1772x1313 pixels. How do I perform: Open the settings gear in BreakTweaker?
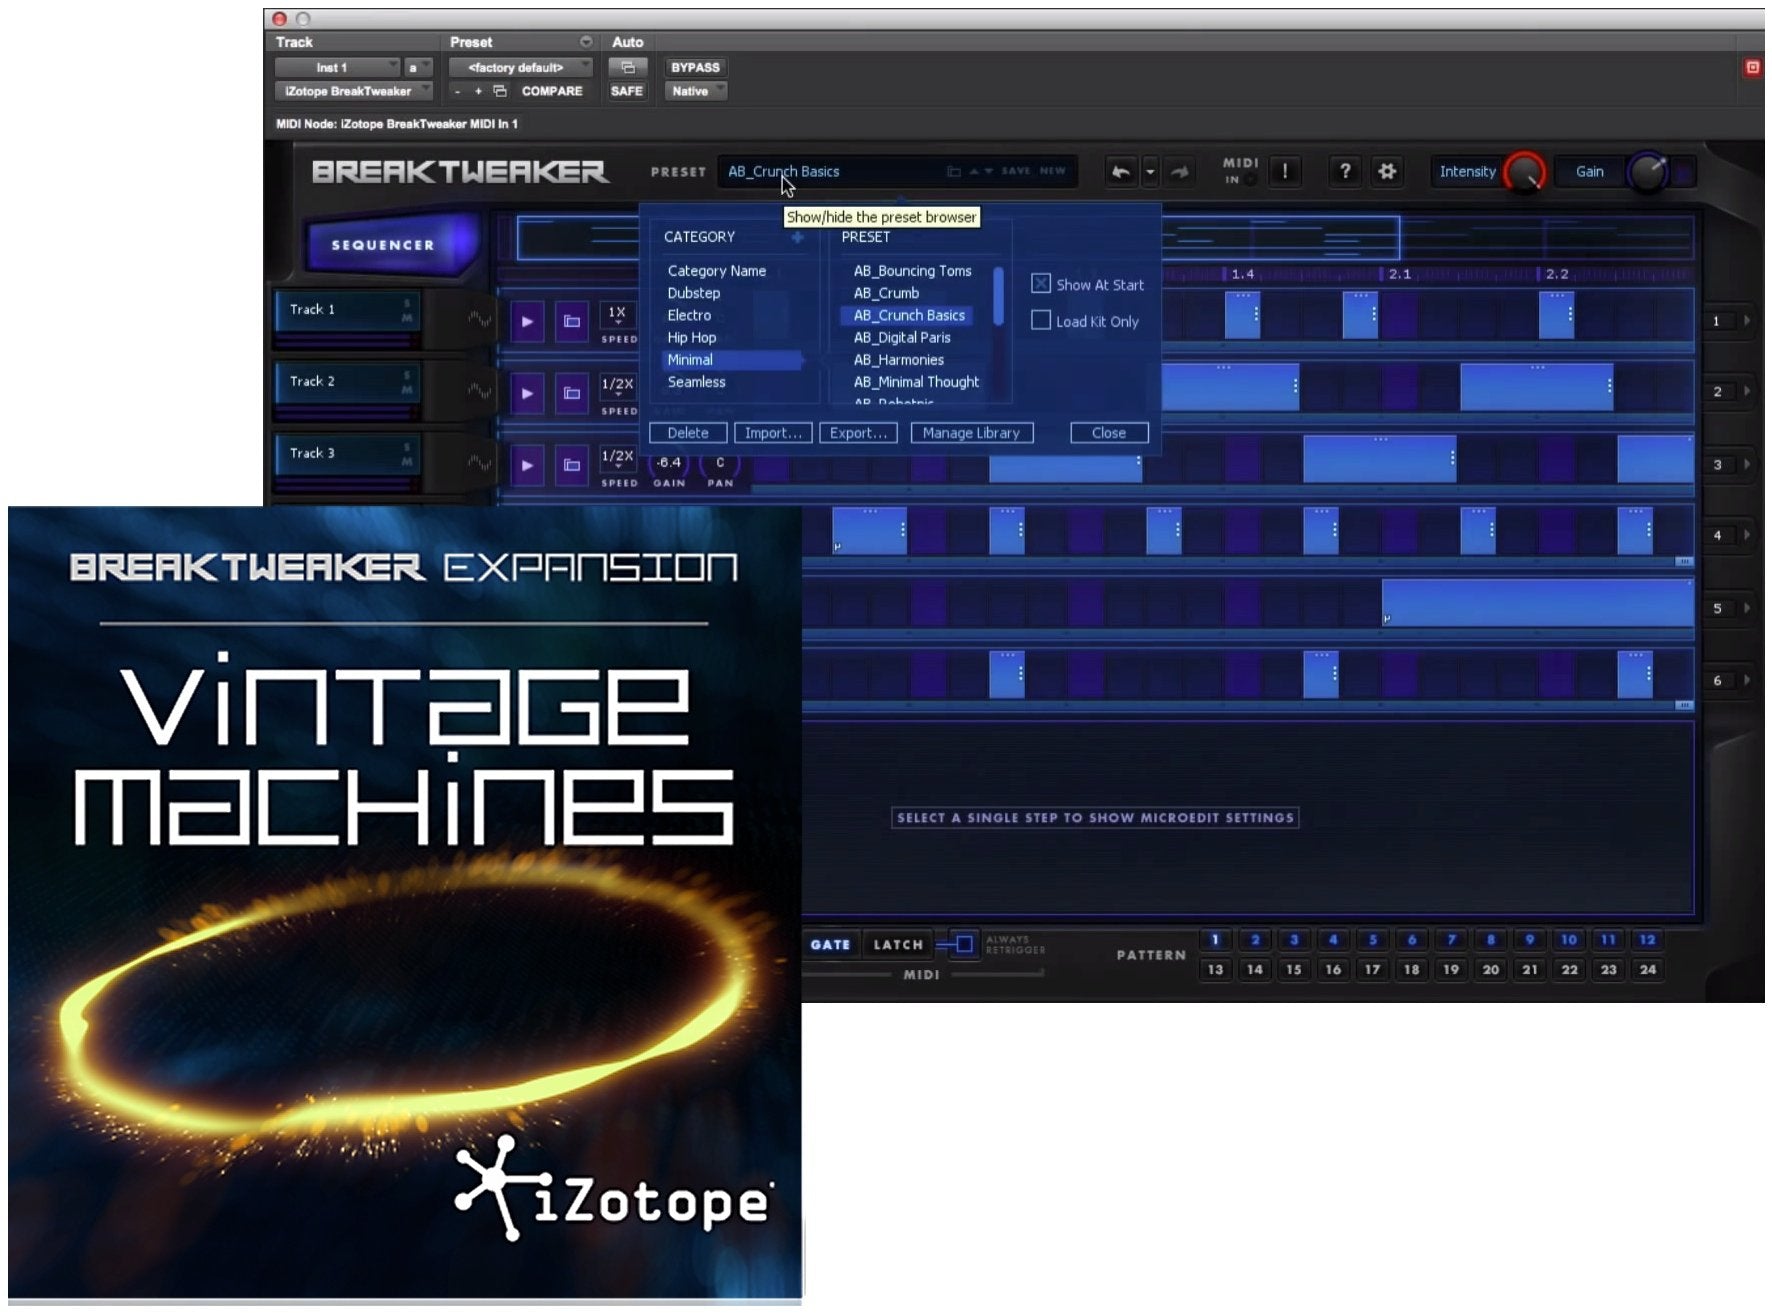(1387, 172)
